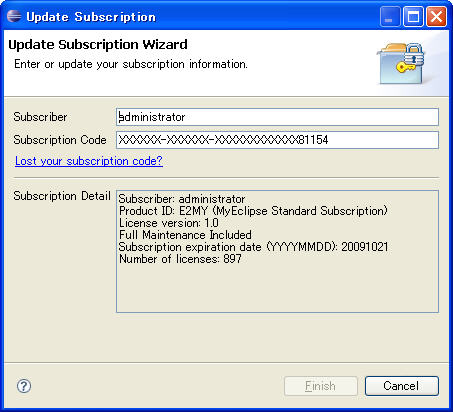The height and width of the screenshot is (412, 453).
Task: Click the Subscription Detail label
Action: [62, 196]
